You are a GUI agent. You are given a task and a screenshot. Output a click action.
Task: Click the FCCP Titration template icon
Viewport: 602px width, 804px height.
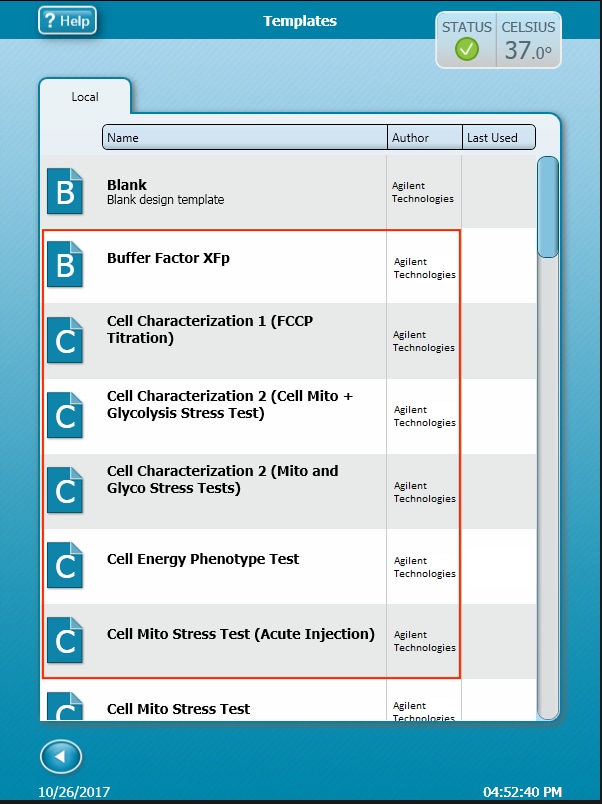pyautogui.click(x=66, y=340)
